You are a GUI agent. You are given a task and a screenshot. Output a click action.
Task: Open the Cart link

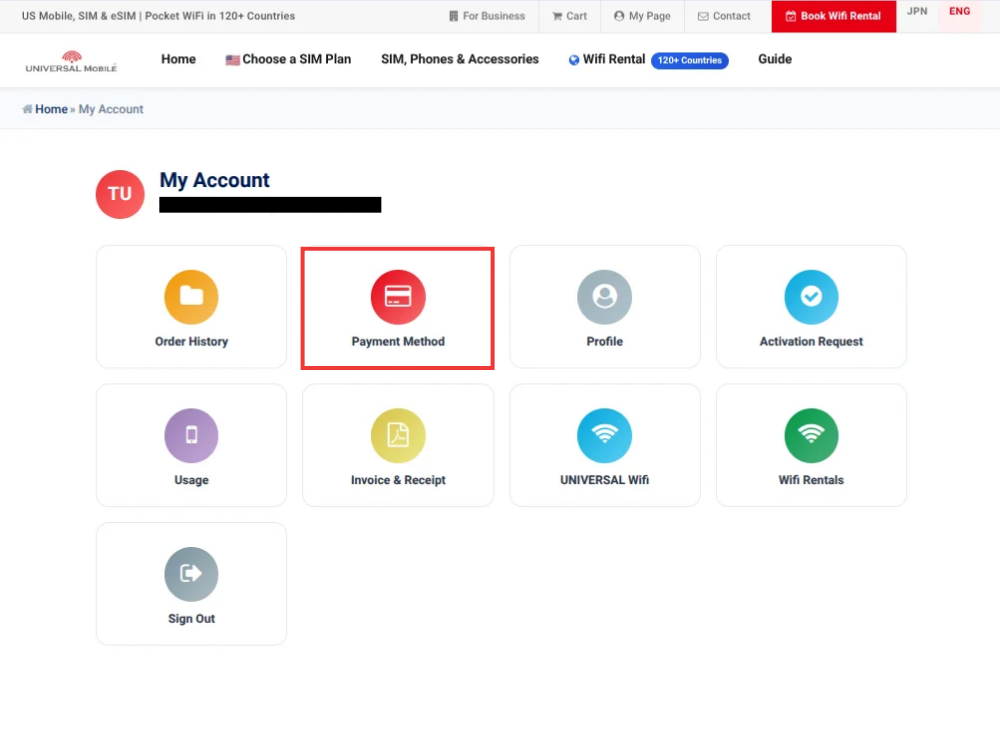(x=570, y=16)
